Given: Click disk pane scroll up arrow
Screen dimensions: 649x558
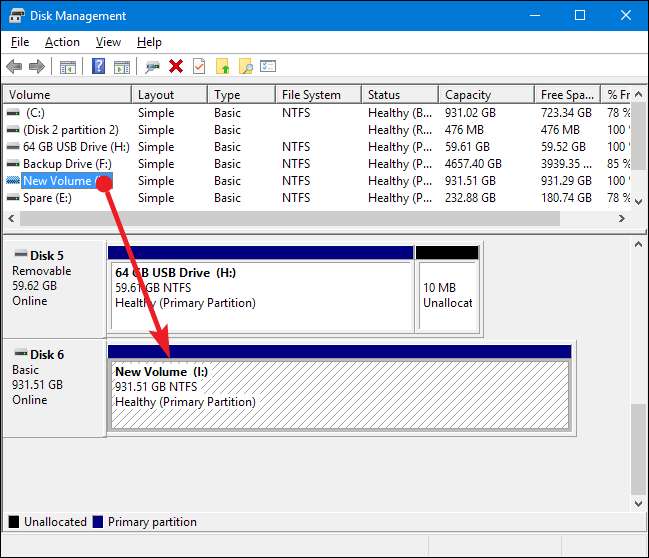Looking at the screenshot, I should (x=638, y=244).
